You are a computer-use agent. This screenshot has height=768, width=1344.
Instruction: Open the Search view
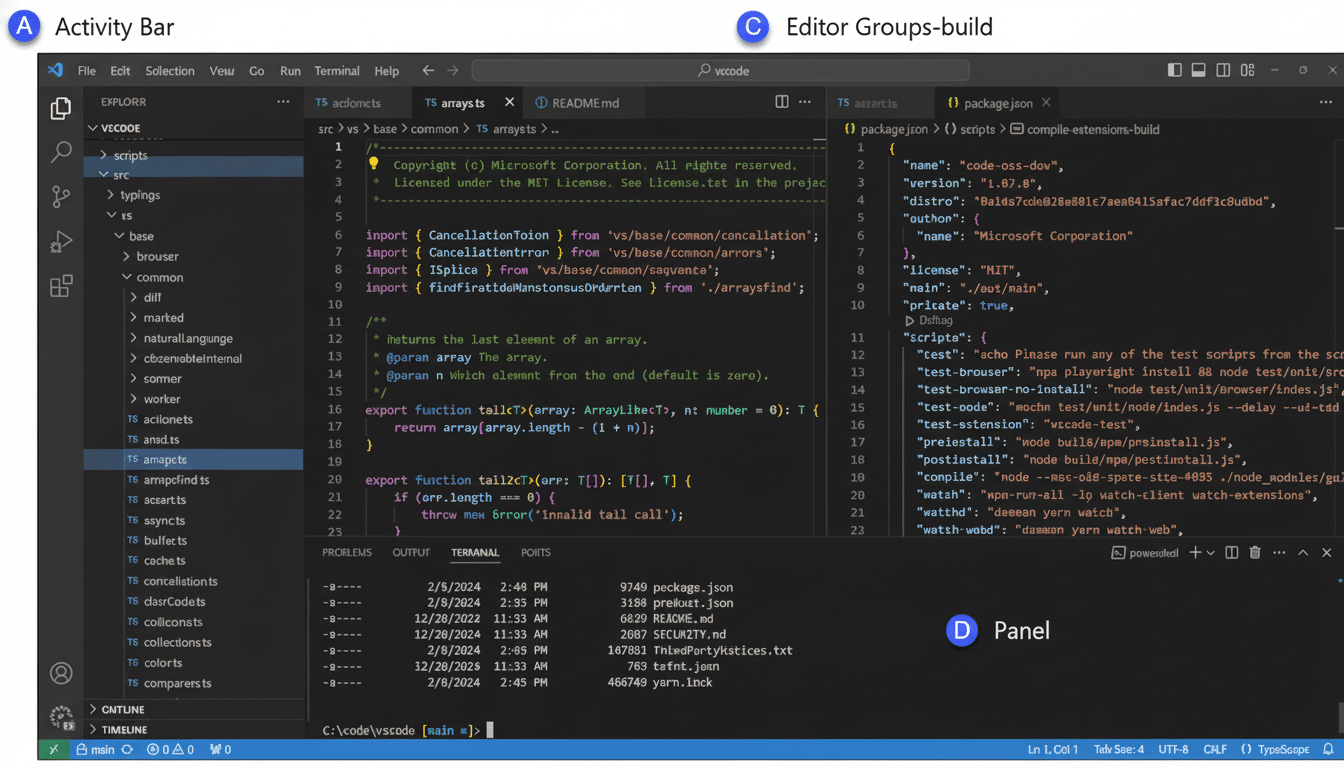pos(61,152)
